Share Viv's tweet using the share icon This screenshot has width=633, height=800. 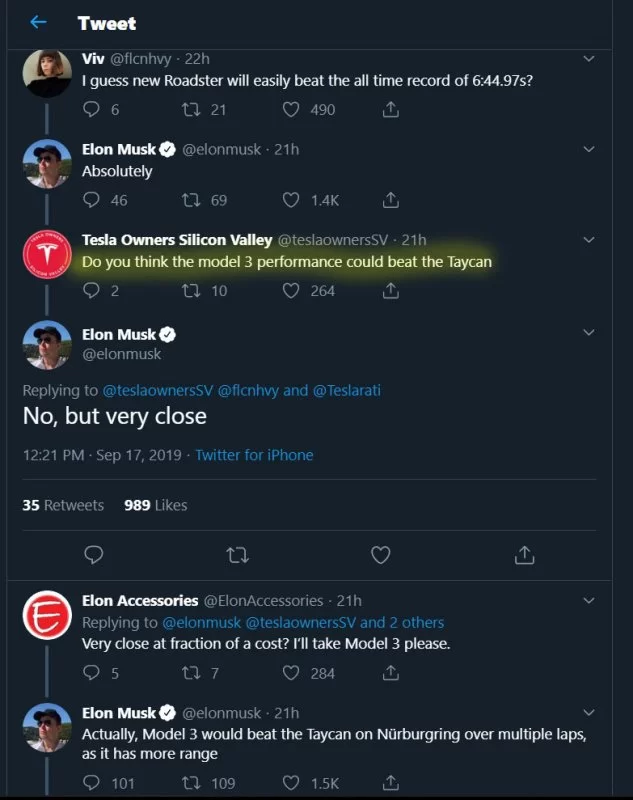[x=391, y=110]
